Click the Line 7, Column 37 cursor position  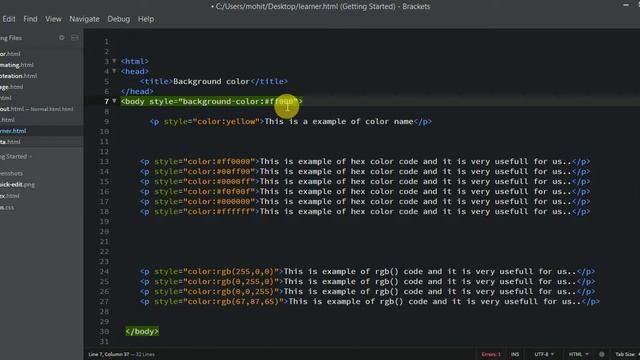pyautogui.click(x=110, y=354)
